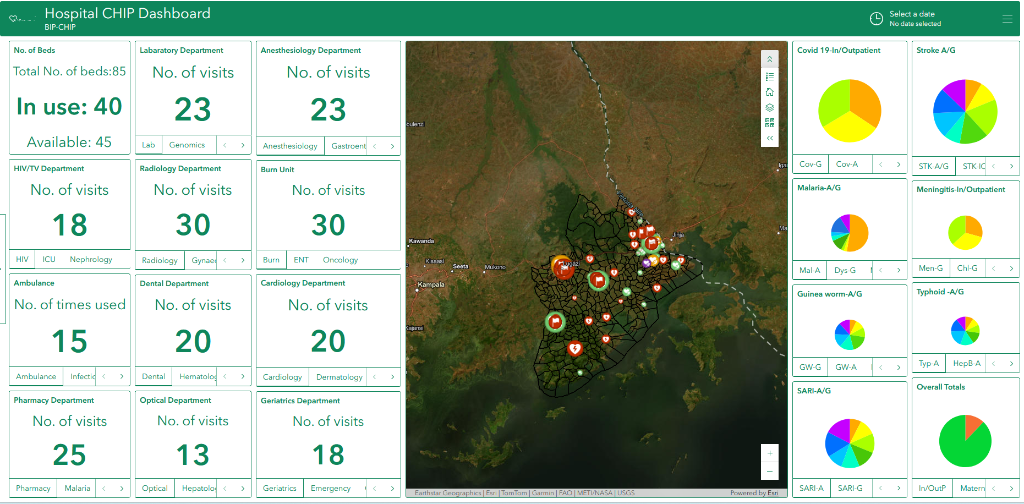Next tab arrow in Ambulance card
1024x504 pixels.
(121, 376)
